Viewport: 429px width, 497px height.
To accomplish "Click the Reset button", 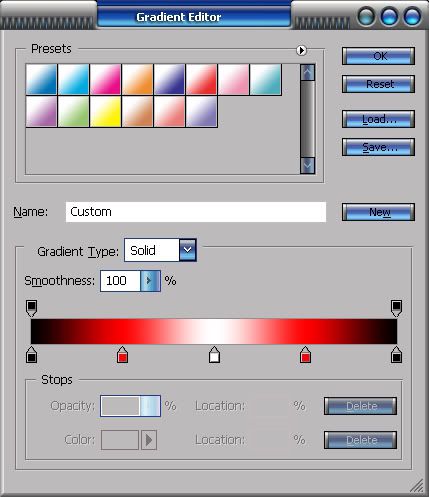I will coord(378,84).
